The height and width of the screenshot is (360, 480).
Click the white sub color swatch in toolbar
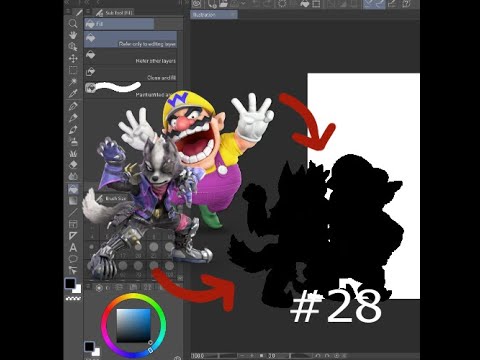click(x=77, y=289)
